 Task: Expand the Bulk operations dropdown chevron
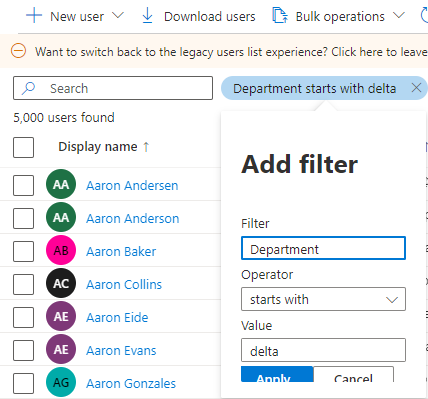[399, 16]
